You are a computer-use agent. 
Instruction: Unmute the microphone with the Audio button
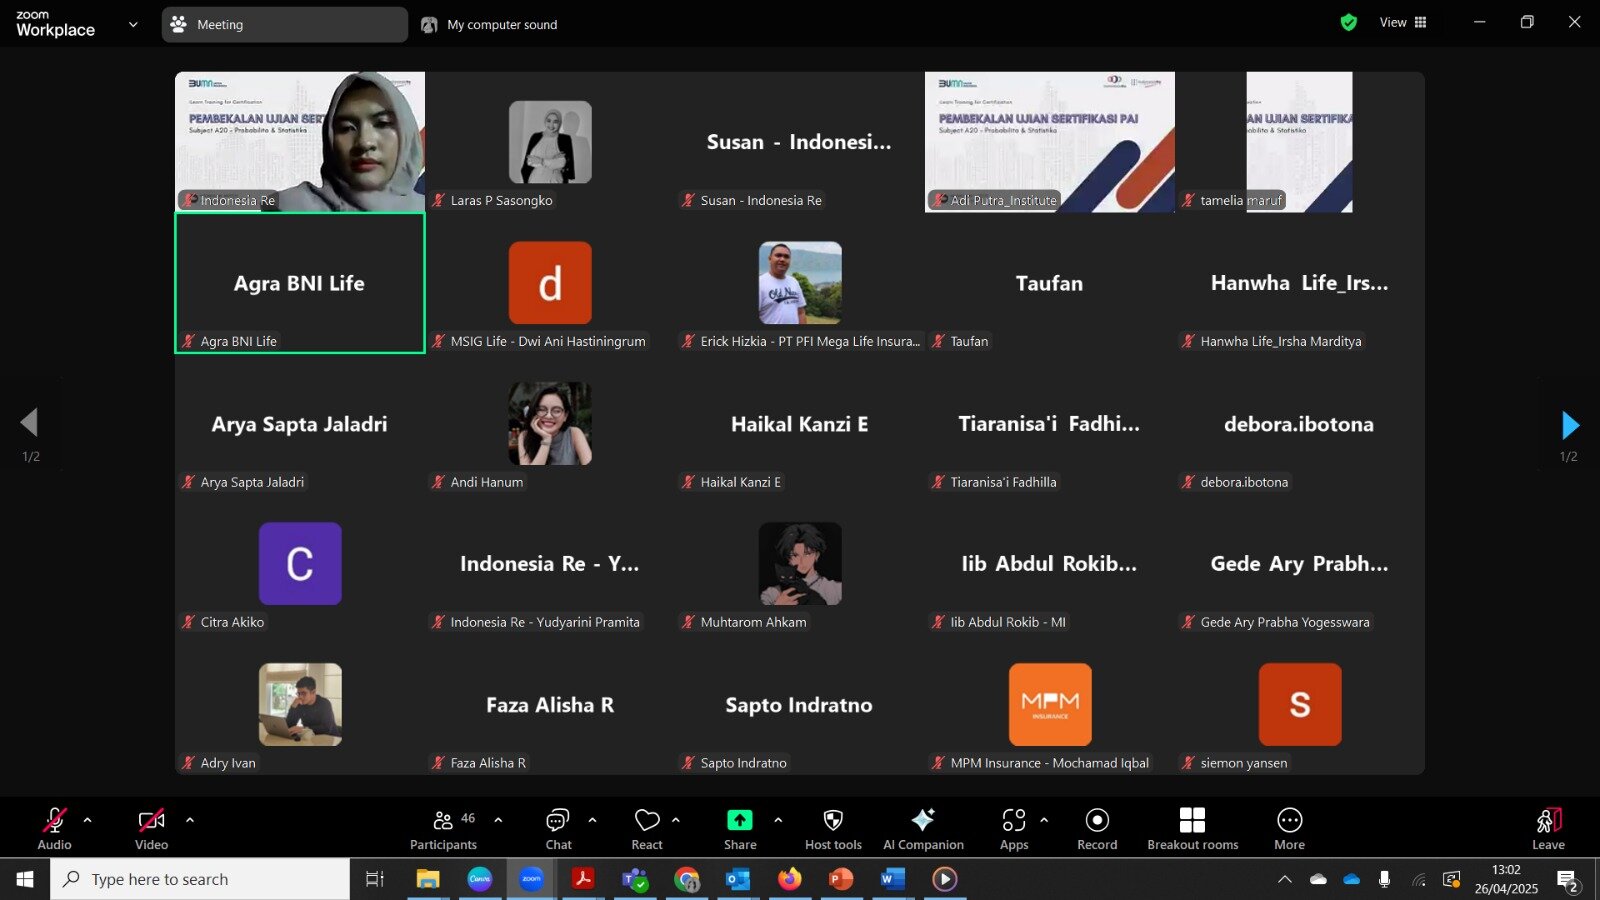pyautogui.click(x=54, y=829)
